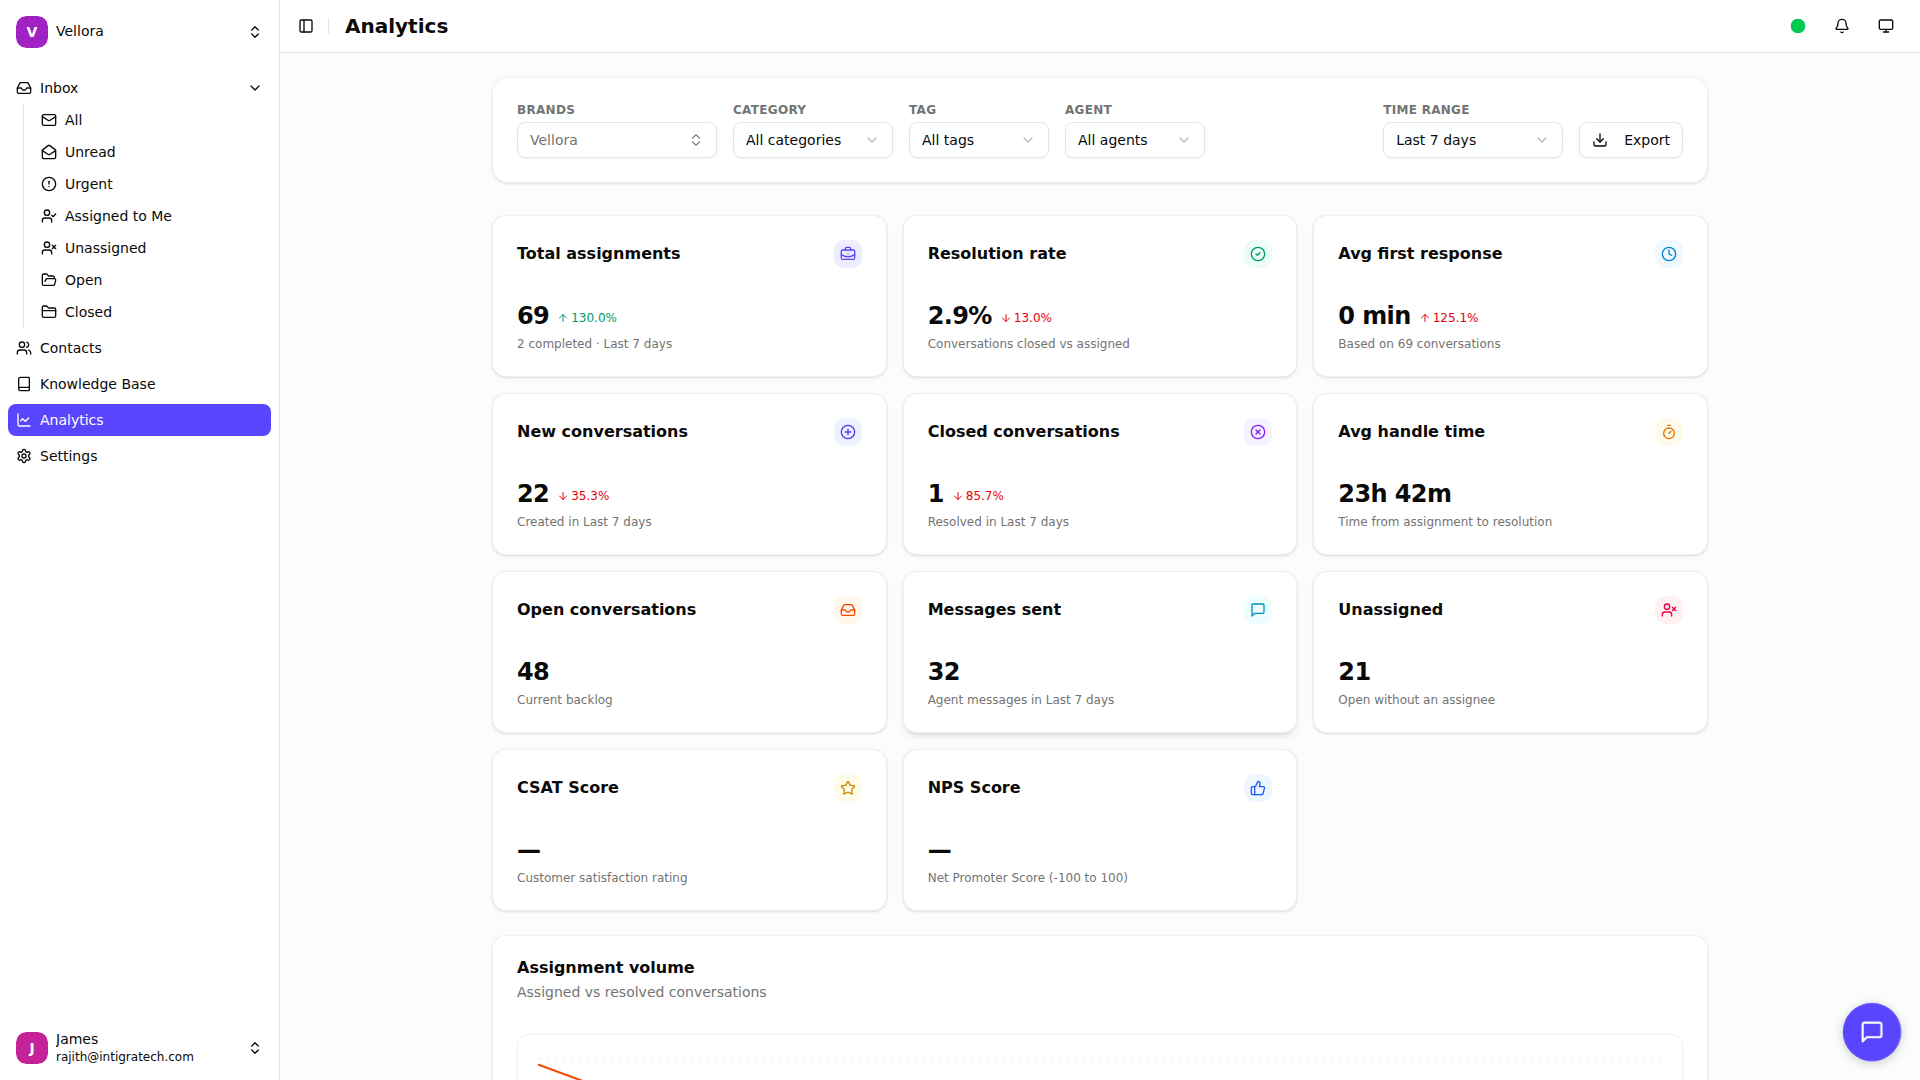Click the Open conversations inbox icon
1920x1080 pixels.
848,610
